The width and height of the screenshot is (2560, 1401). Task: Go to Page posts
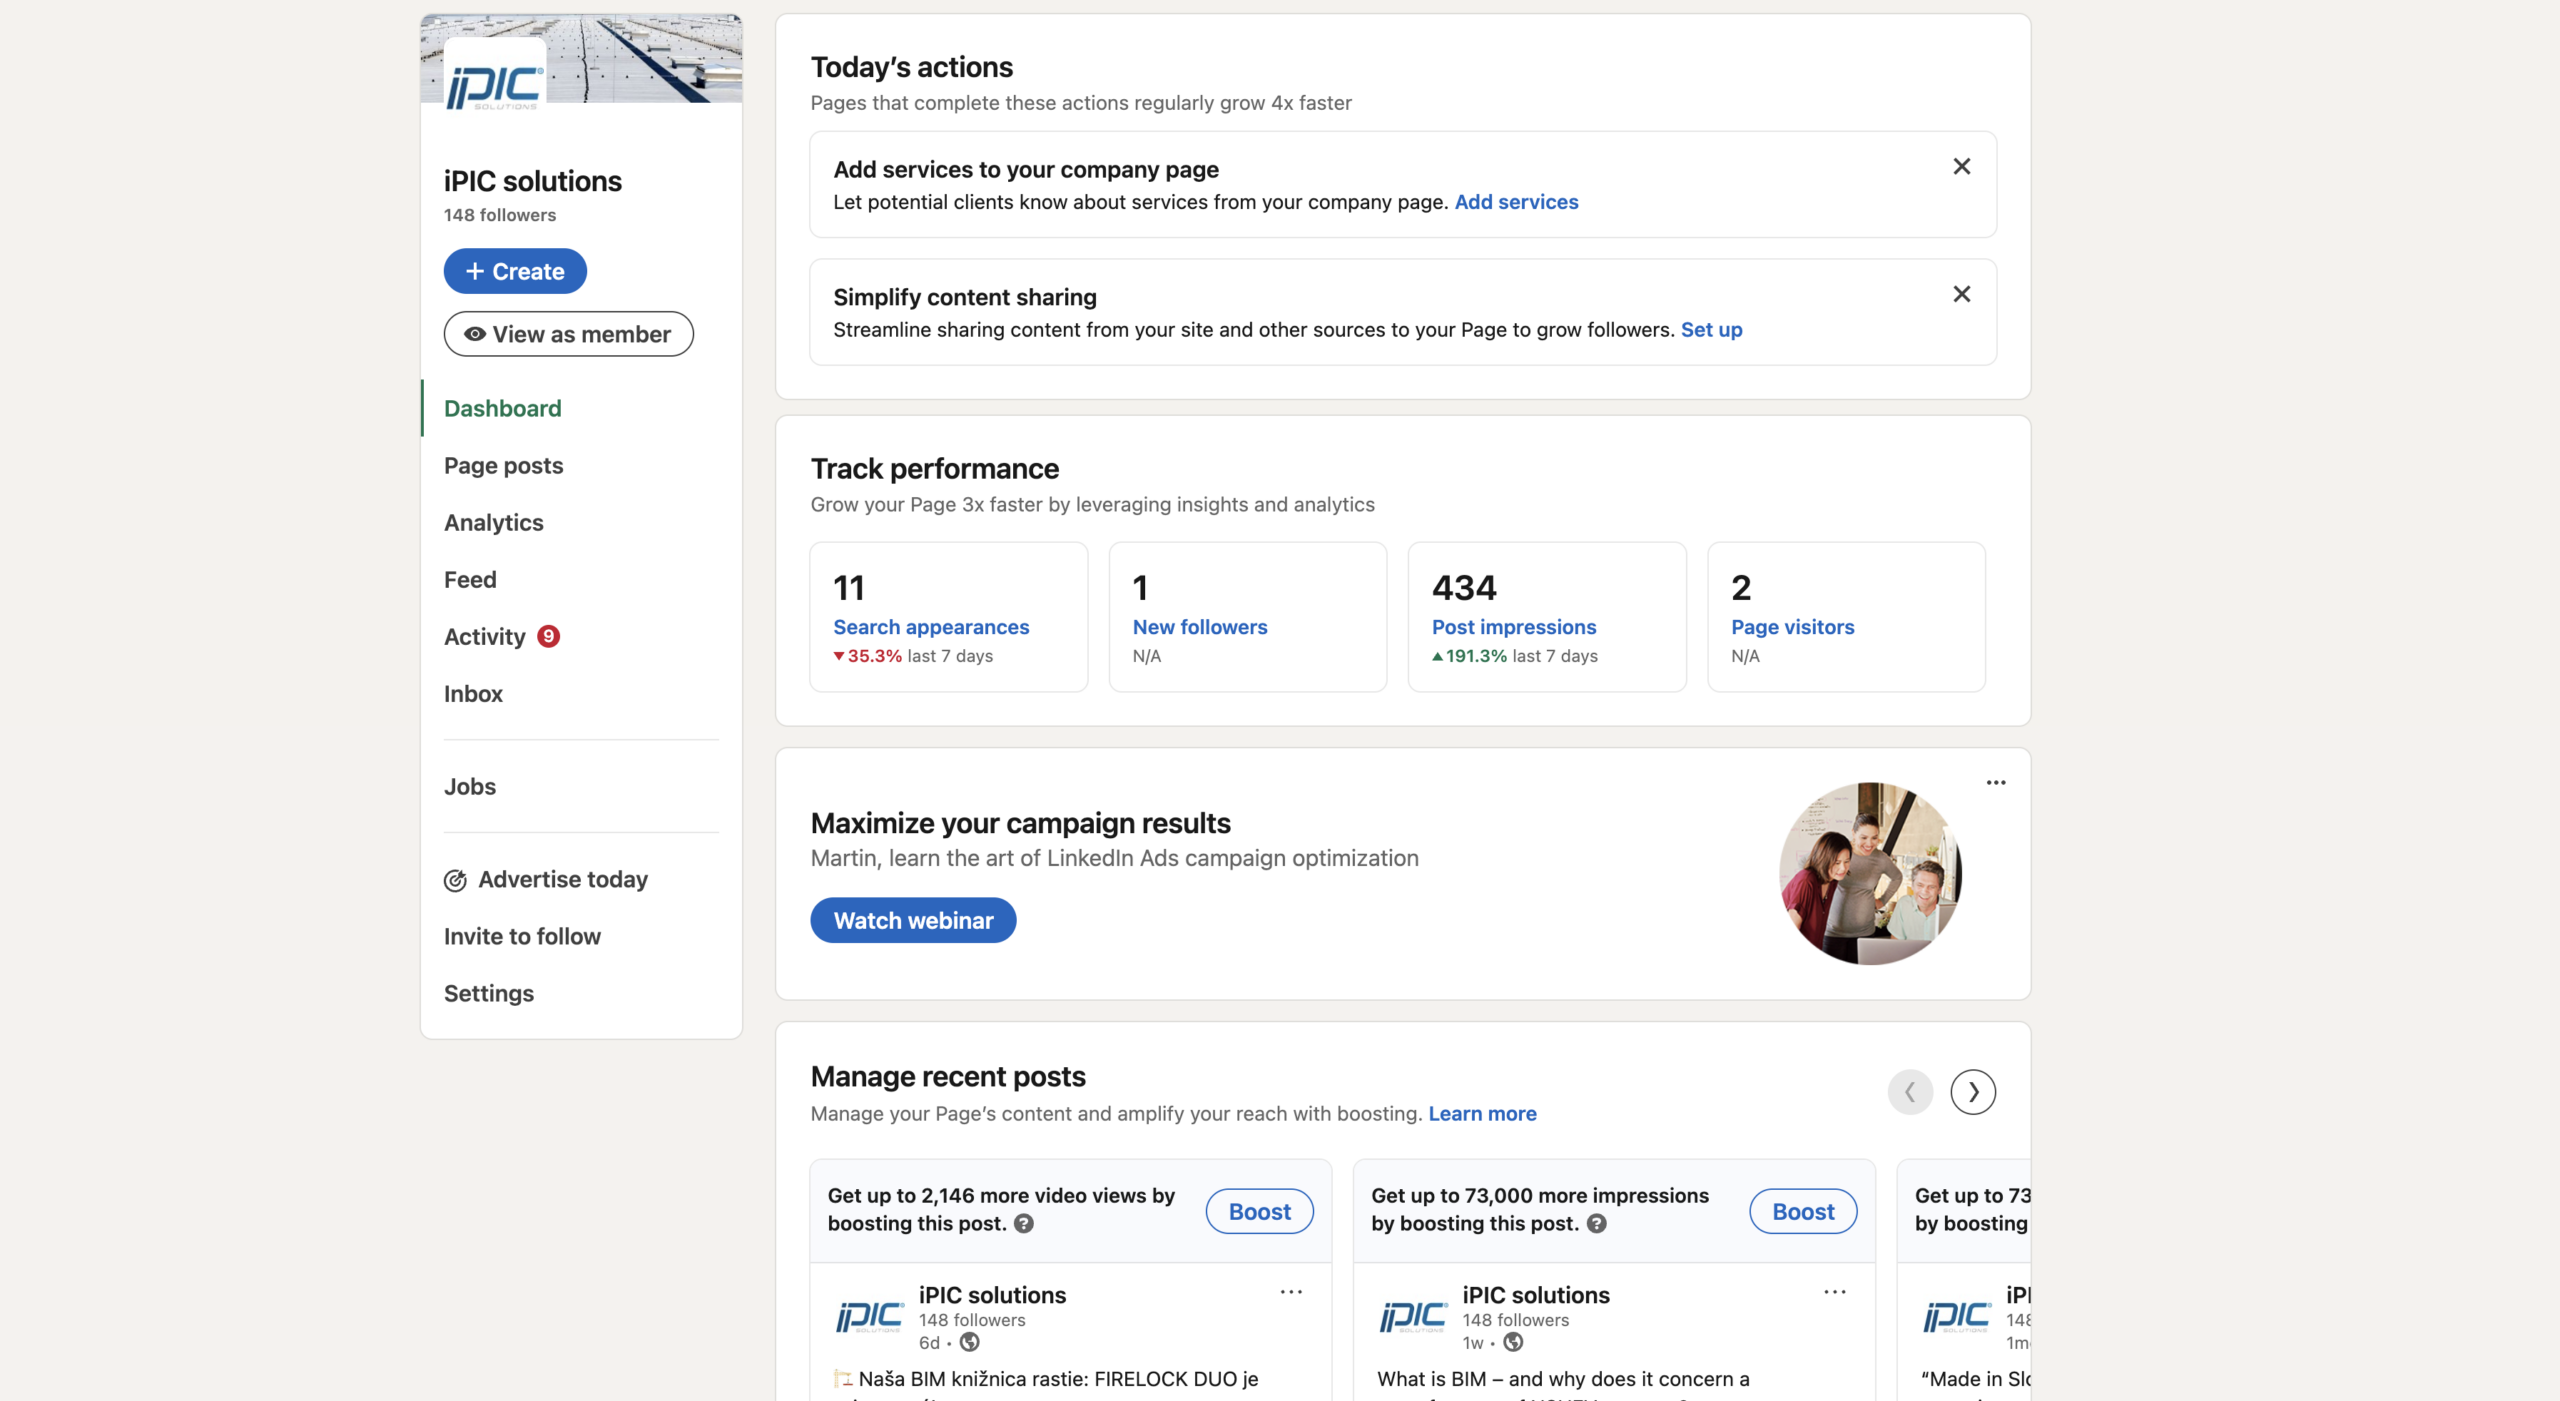(x=504, y=465)
